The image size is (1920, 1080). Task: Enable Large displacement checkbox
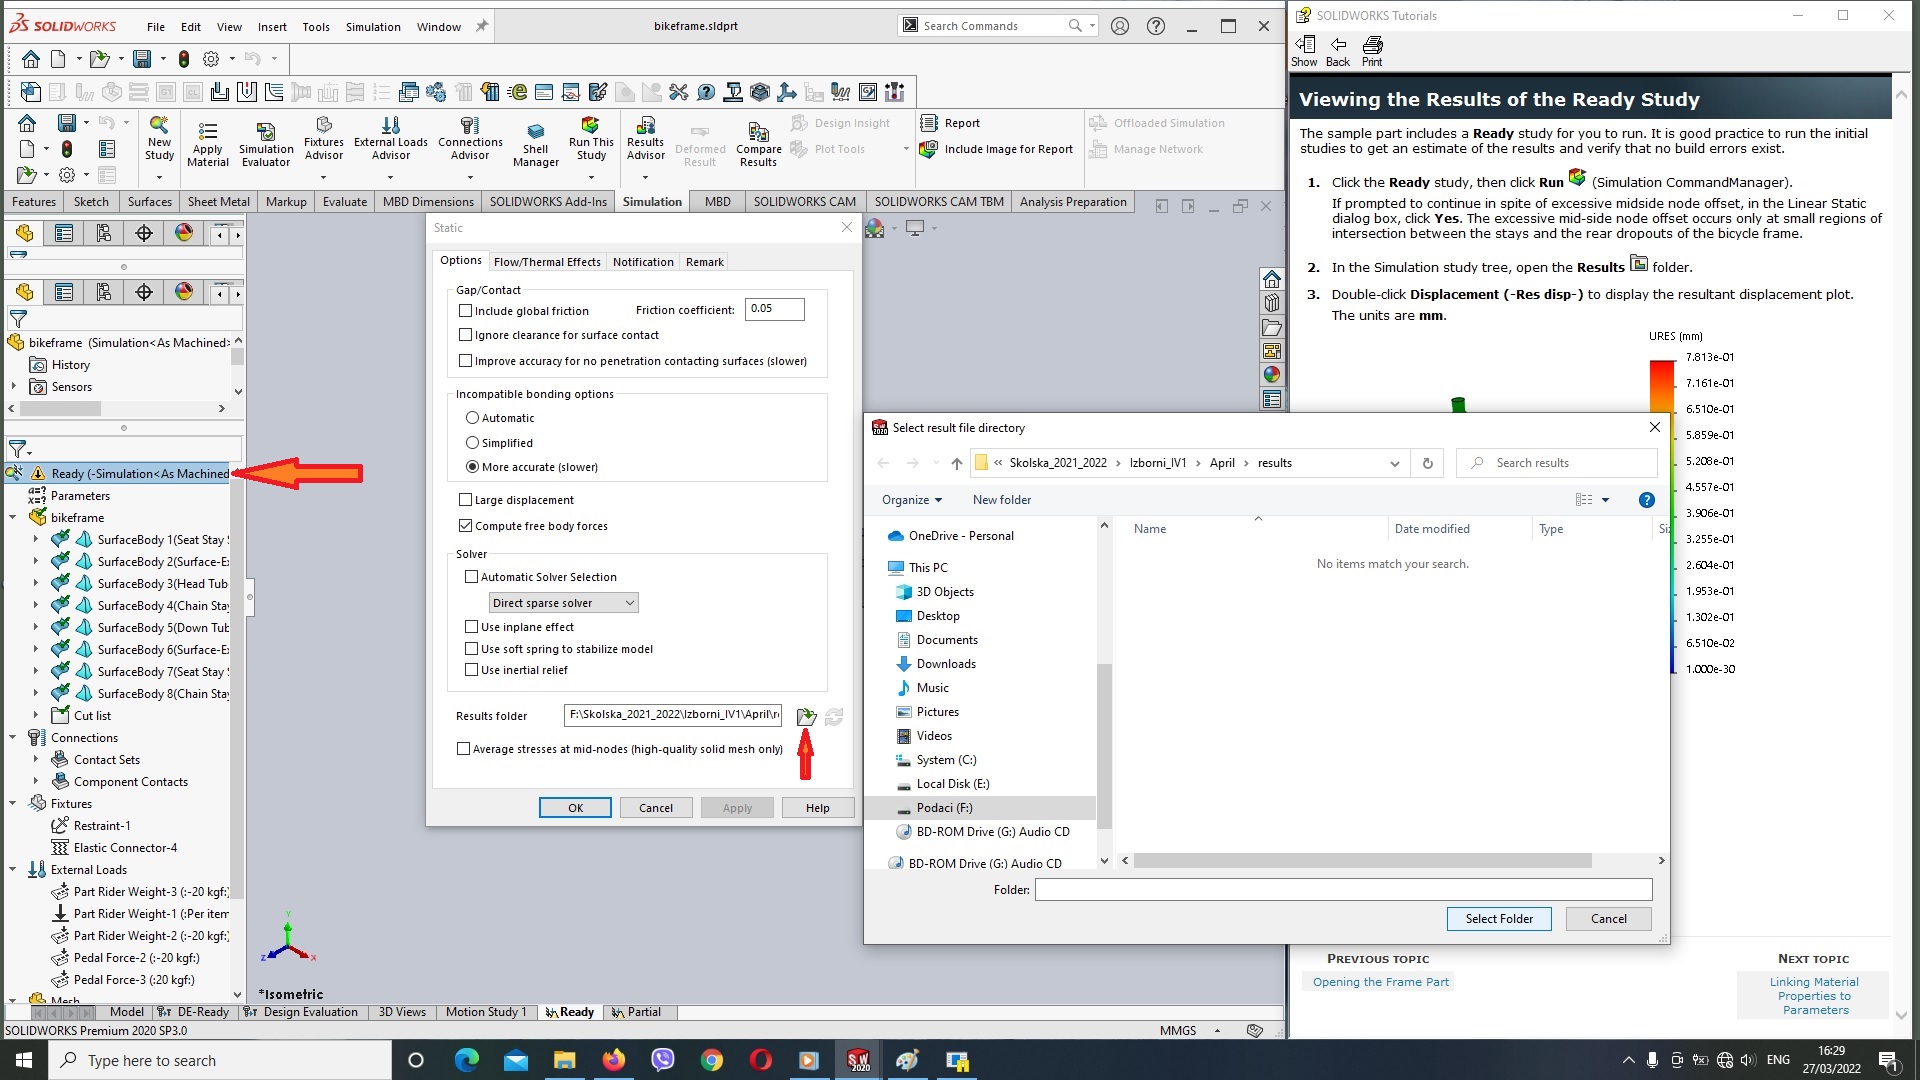465,500
